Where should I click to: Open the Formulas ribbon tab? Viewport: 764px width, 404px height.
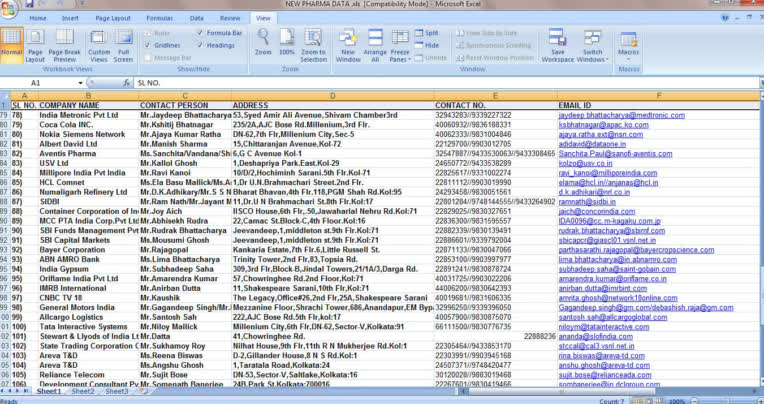pos(159,18)
